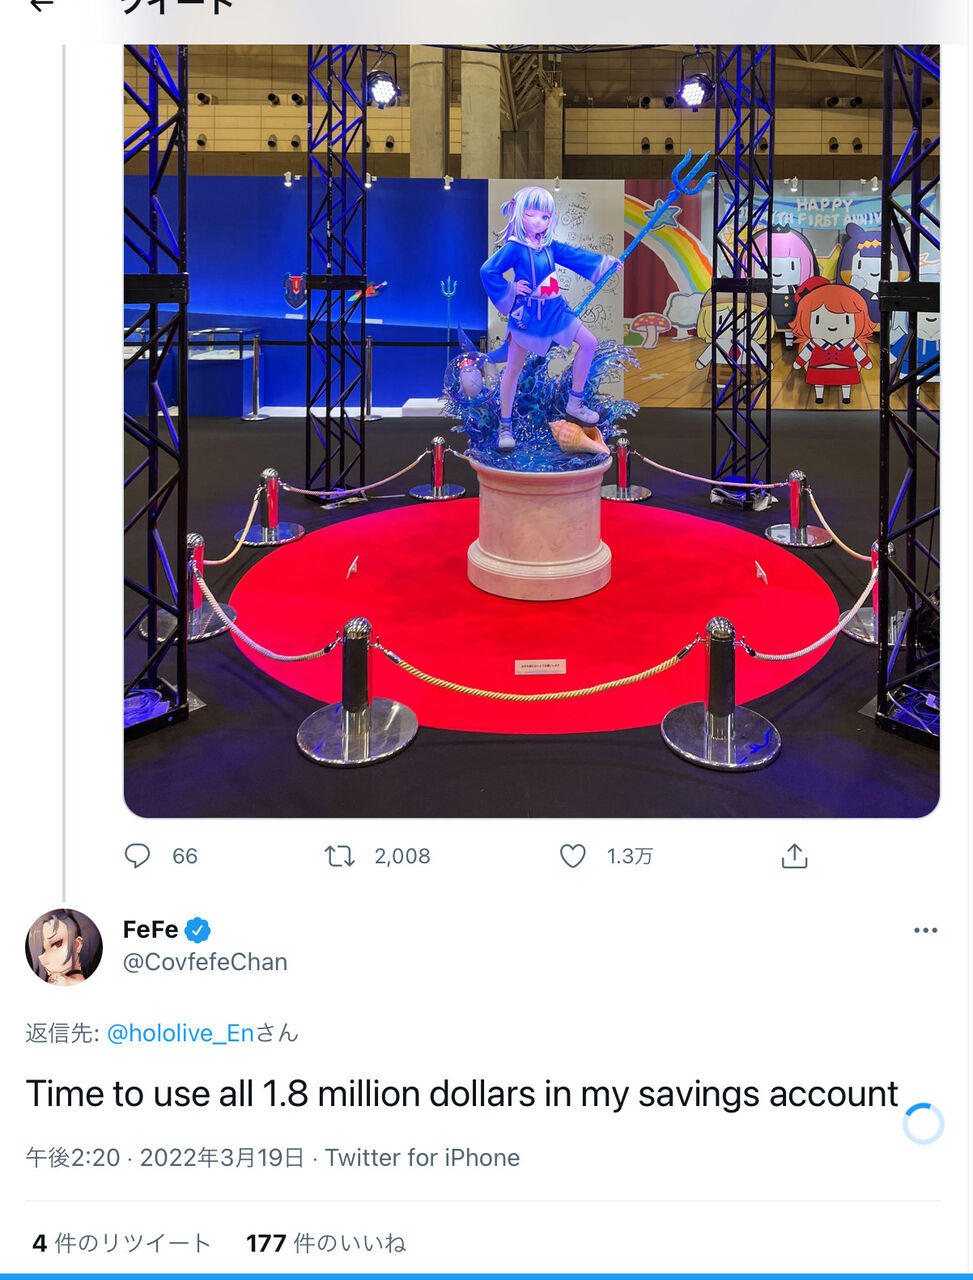
Task: Open the @hololive_En mention link
Action: (180, 1033)
